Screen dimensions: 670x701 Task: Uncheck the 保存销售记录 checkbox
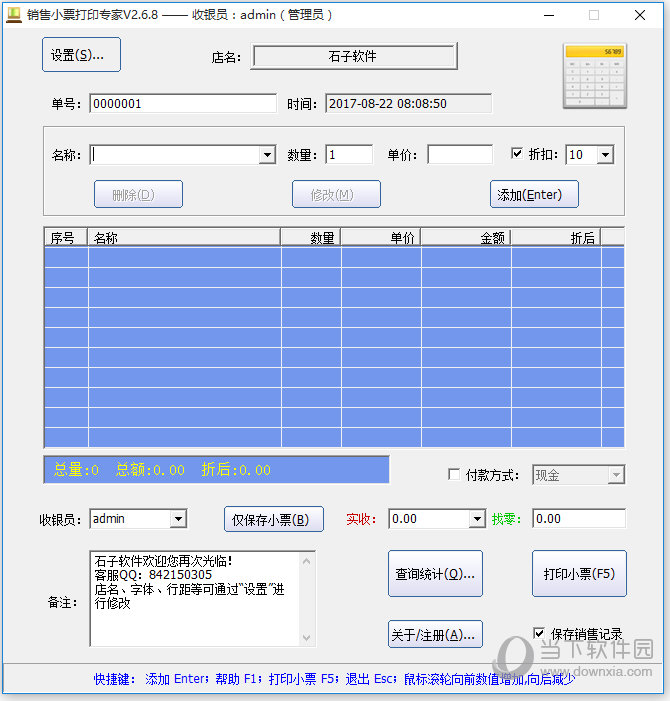(x=540, y=633)
